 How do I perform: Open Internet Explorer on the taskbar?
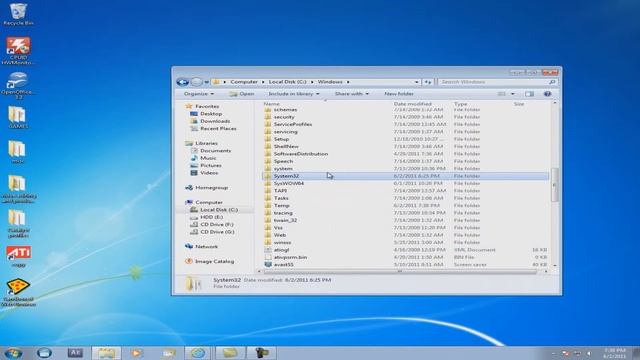point(198,353)
